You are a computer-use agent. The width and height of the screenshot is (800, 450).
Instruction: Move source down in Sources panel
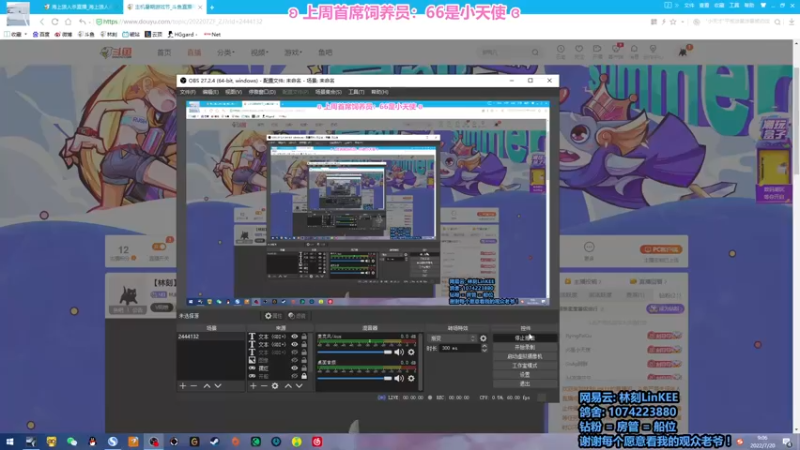coord(299,386)
